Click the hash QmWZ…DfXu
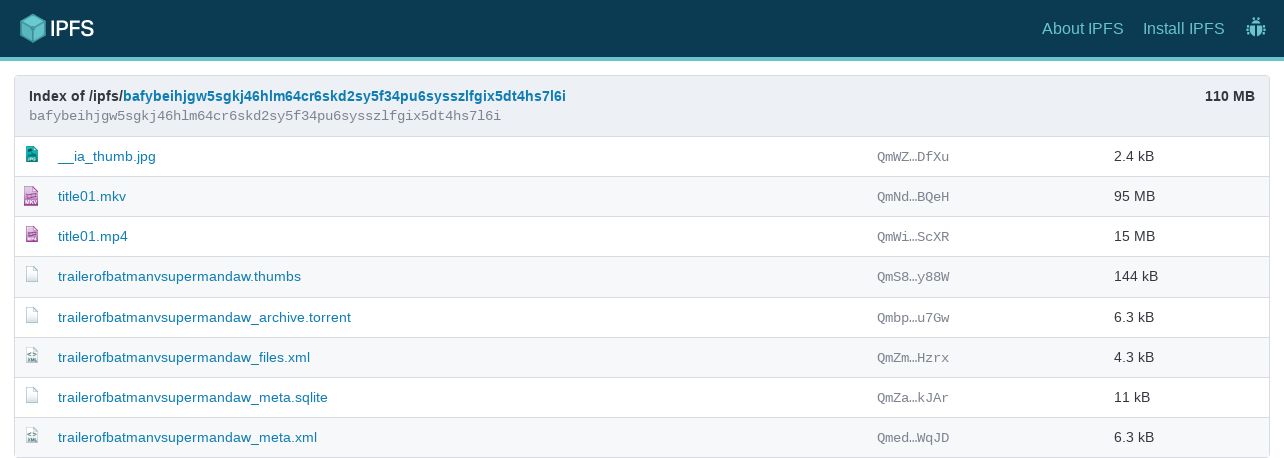 913,157
